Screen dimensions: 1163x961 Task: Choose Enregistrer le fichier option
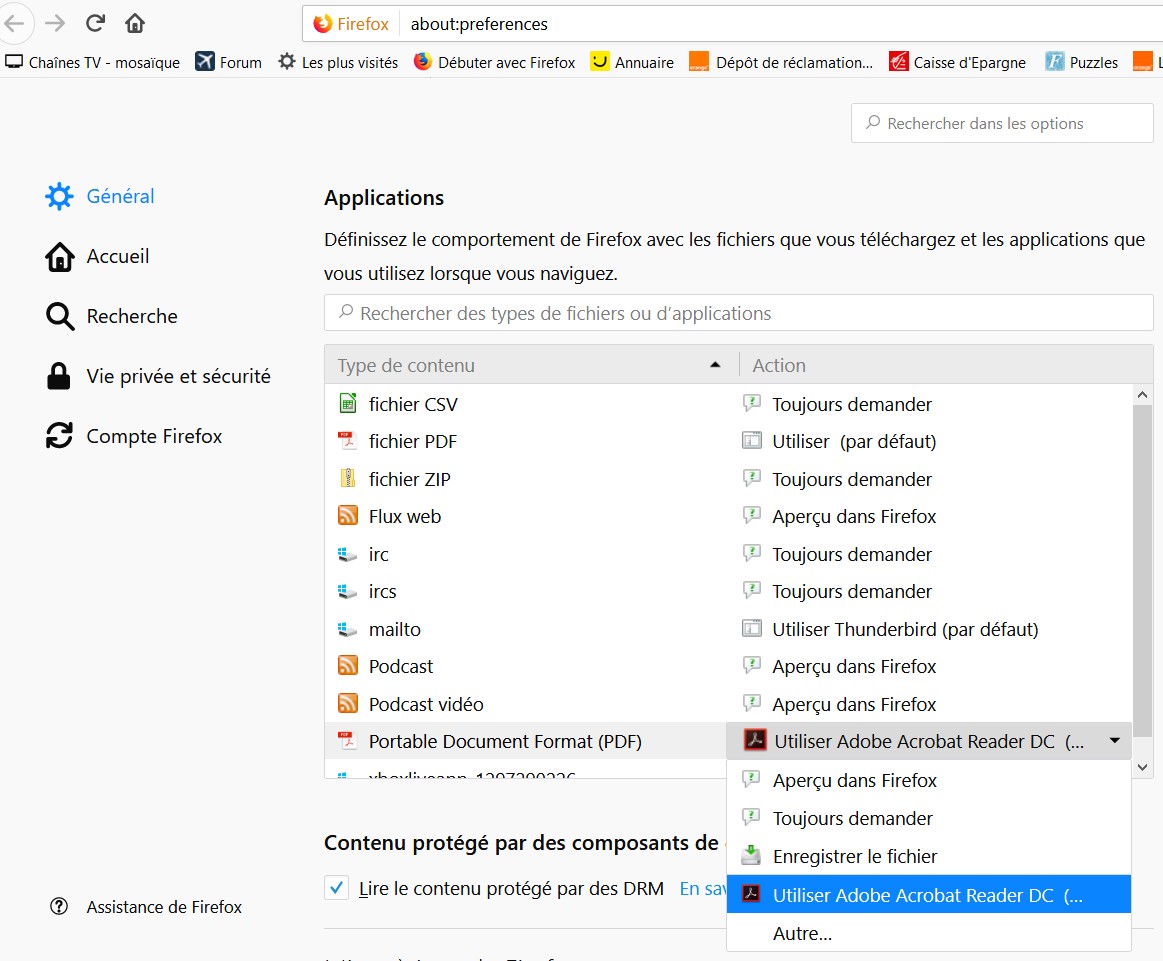(x=854, y=857)
